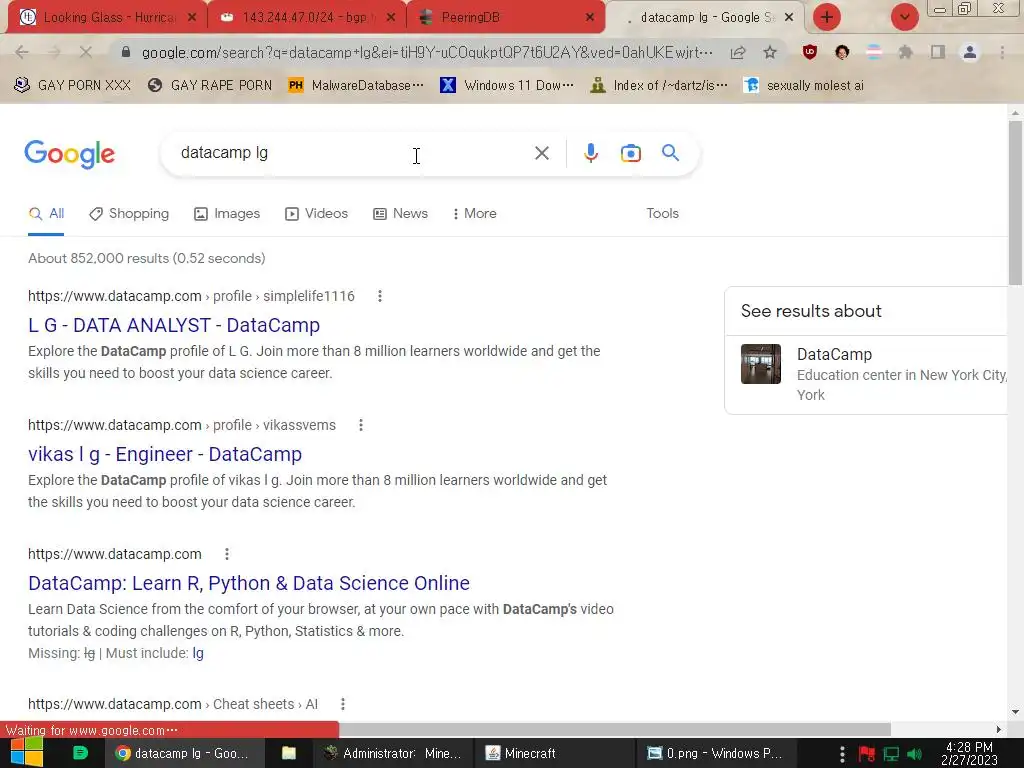Open the MalwareDatabase bookmark
Viewport: 1024px width, 768px height.
pos(356,86)
